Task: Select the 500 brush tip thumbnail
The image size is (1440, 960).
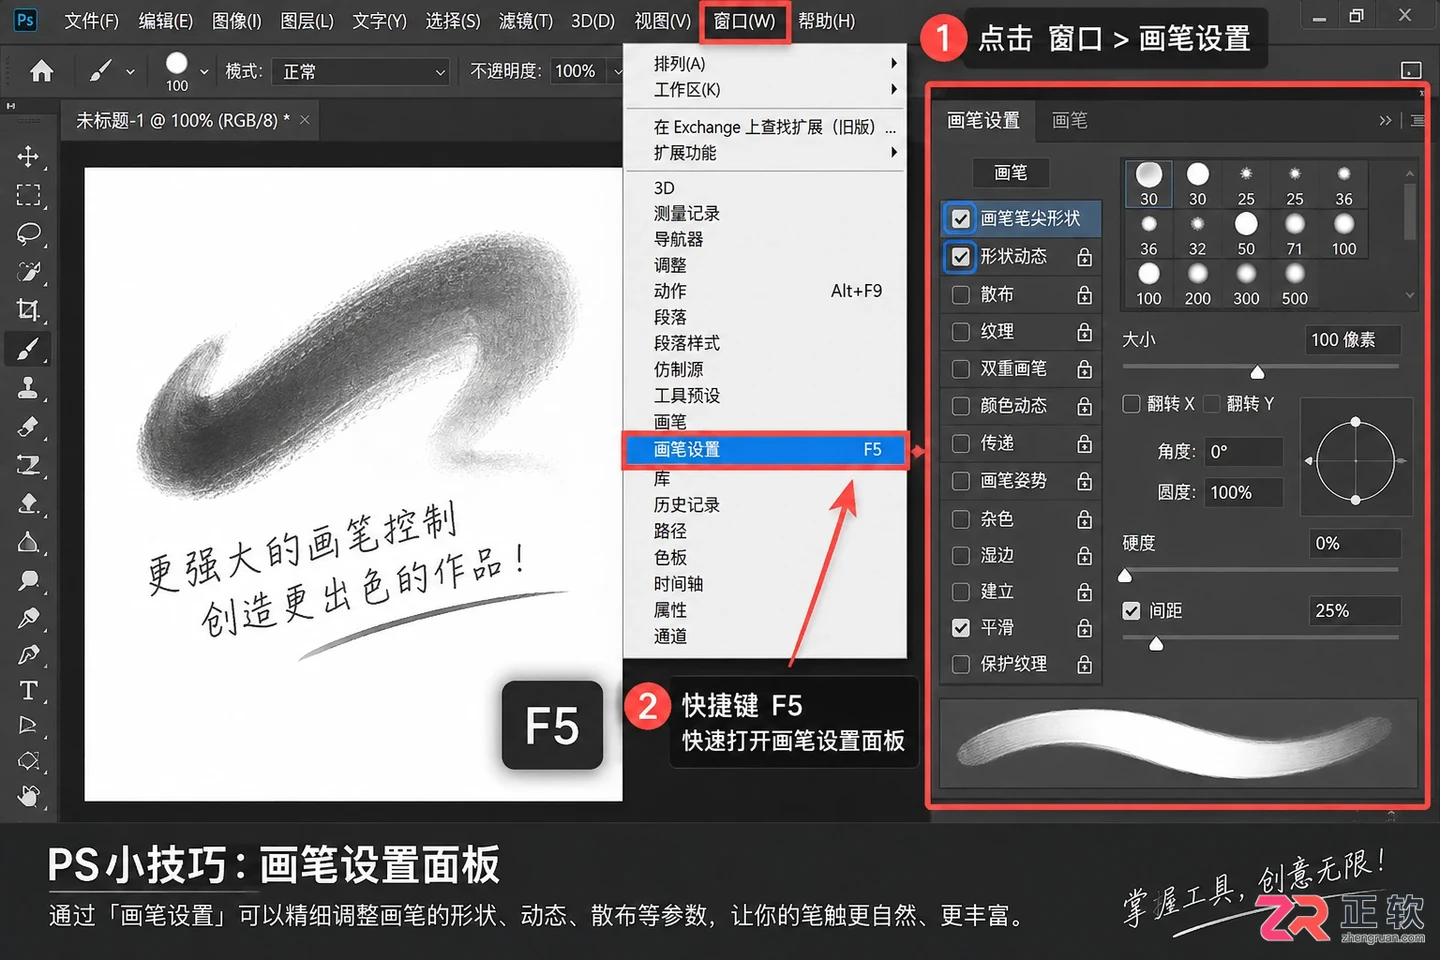Action: point(1295,285)
